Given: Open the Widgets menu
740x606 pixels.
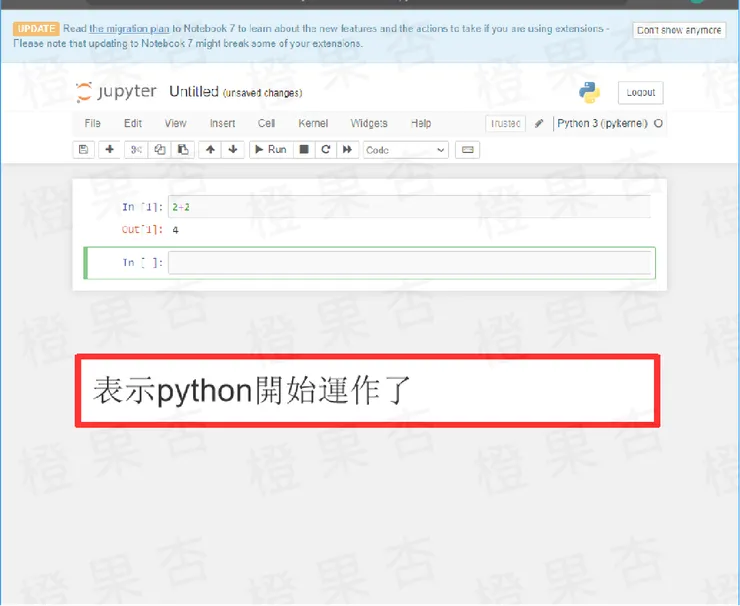Looking at the screenshot, I should pyautogui.click(x=369, y=123).
